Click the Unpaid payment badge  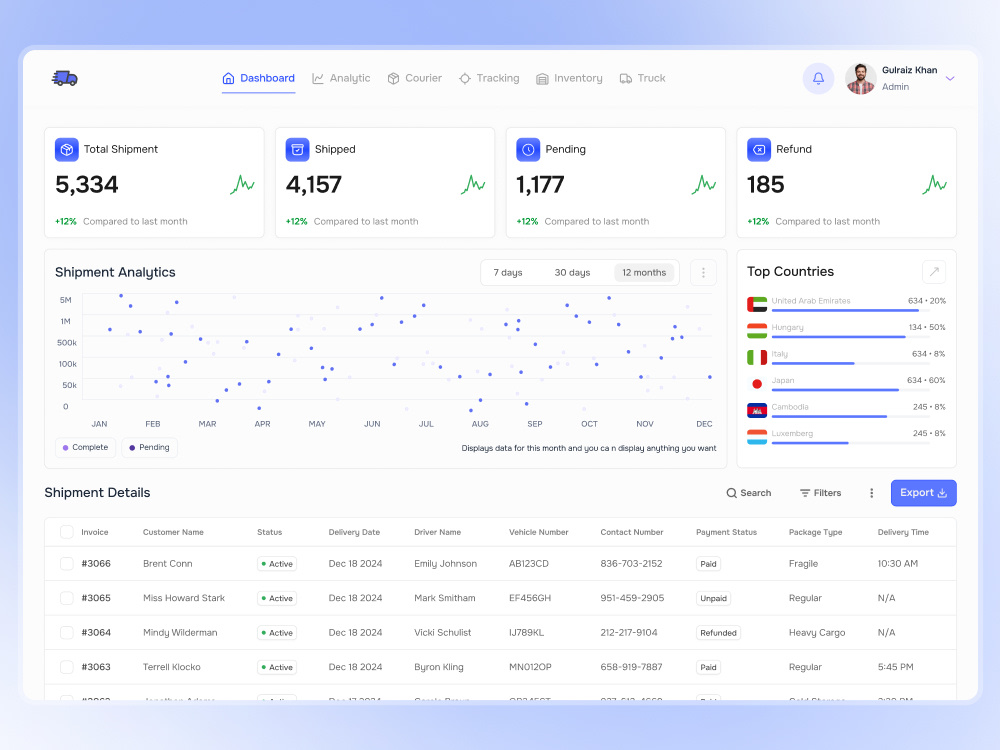coord(713,598)
